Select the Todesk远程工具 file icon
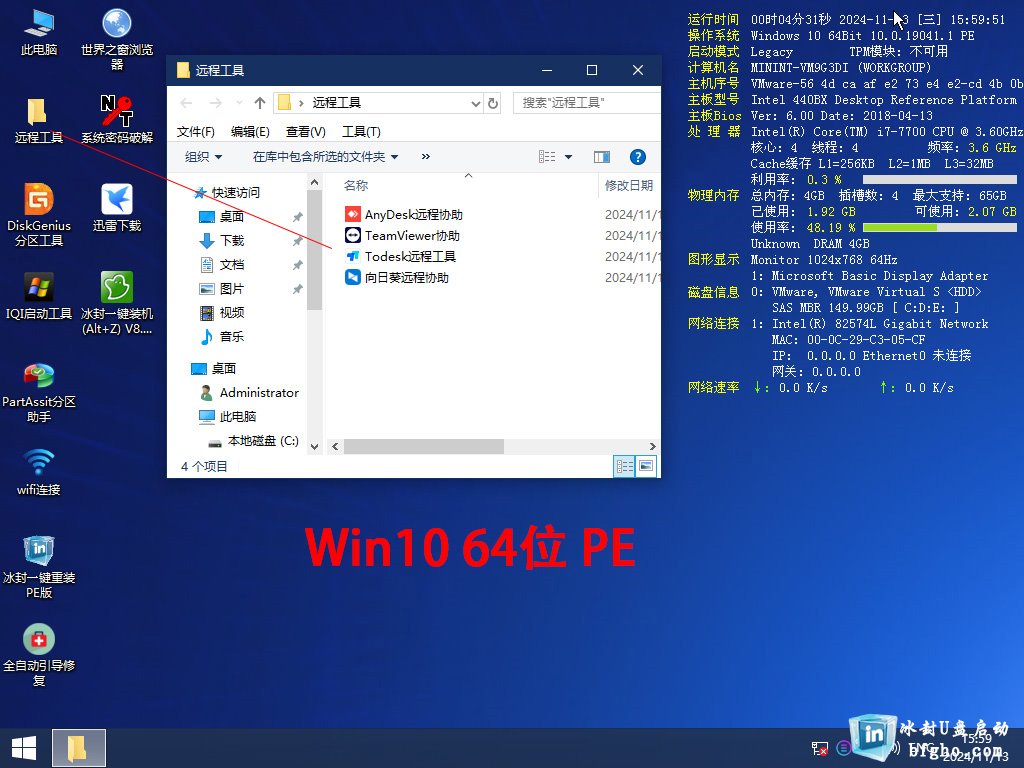The image size is (1024, 768). [353, 256]
